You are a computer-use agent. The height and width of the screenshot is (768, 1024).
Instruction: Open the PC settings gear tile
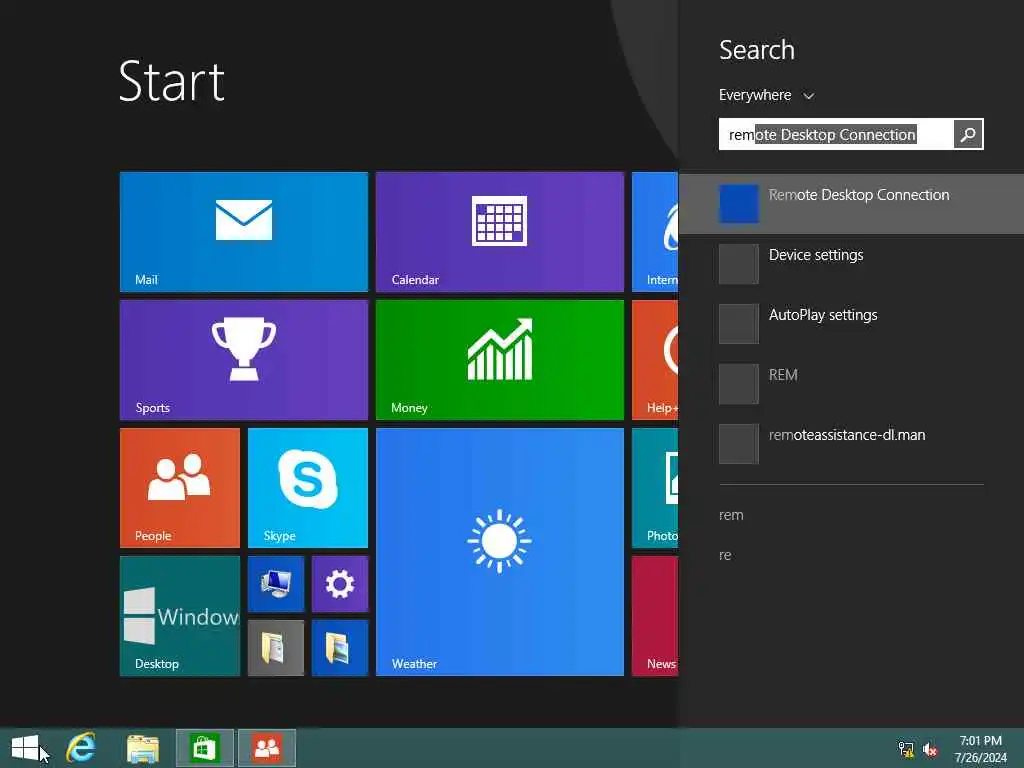[340, 584]
